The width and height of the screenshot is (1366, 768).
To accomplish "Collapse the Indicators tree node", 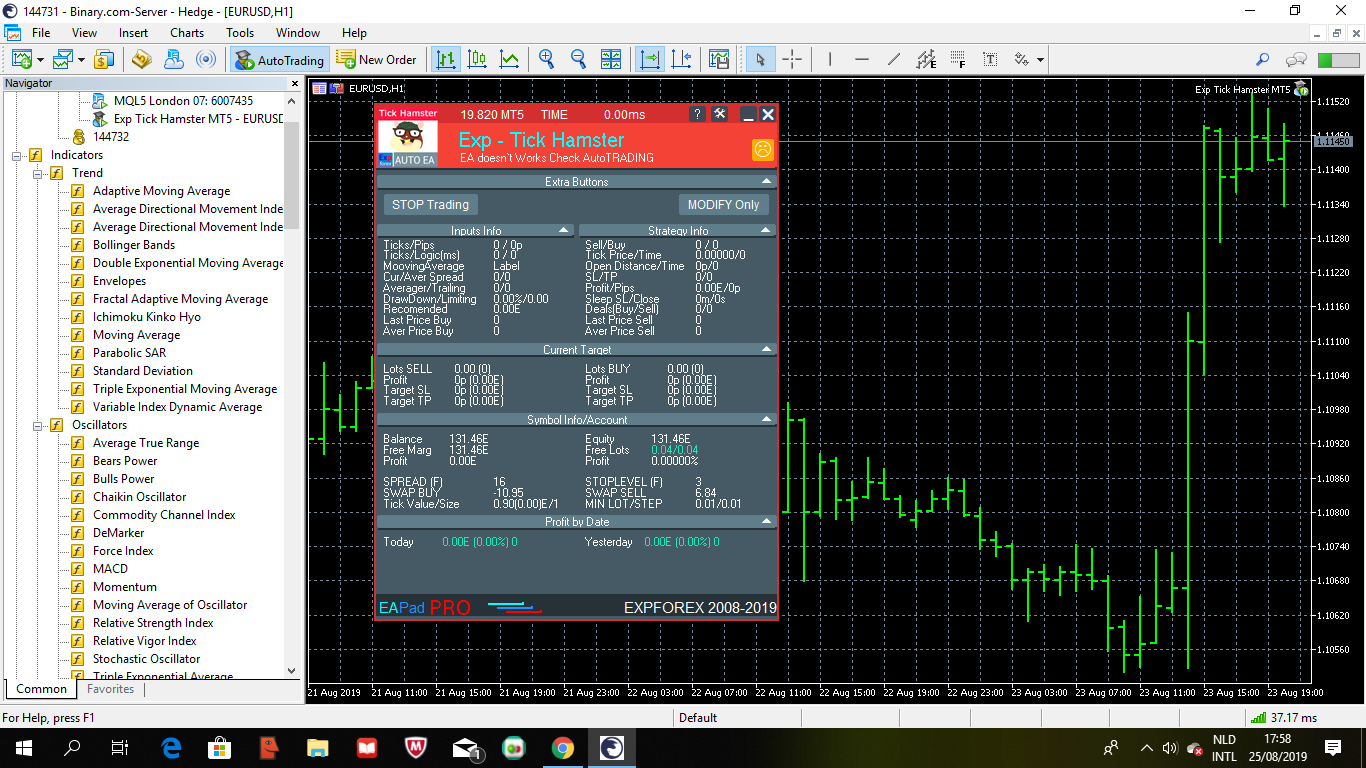I will [17, 155].
